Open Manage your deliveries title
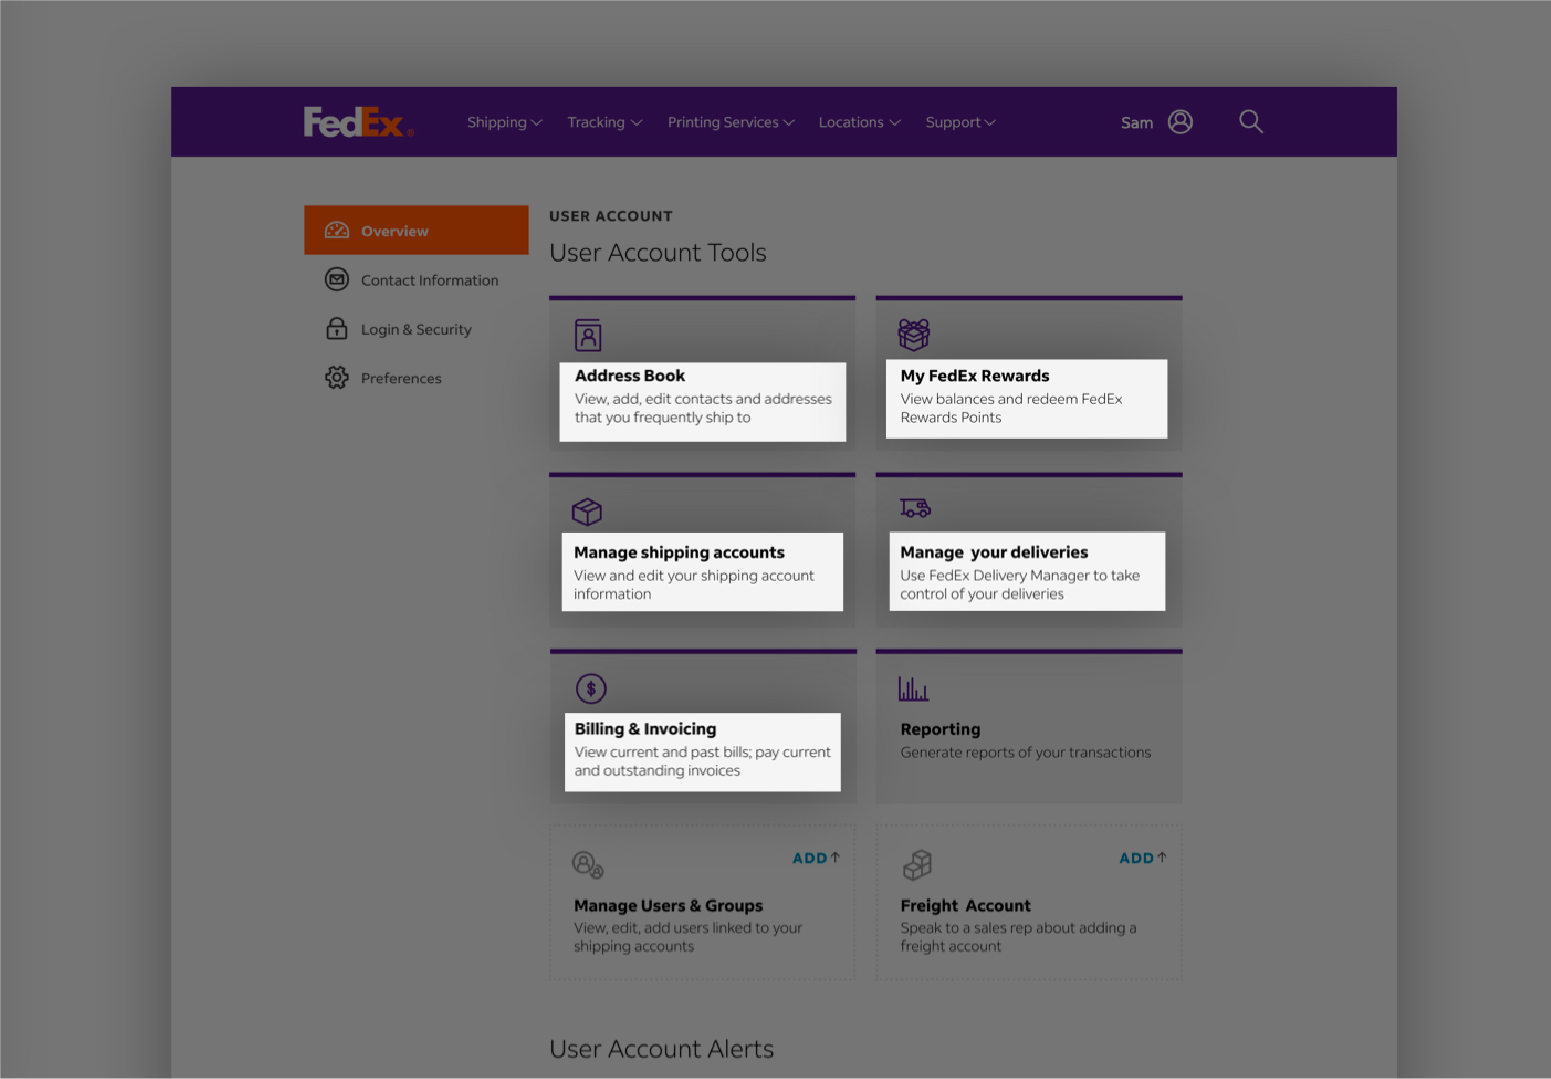This screenshot has height=1079, width=1551. [994, 553]
